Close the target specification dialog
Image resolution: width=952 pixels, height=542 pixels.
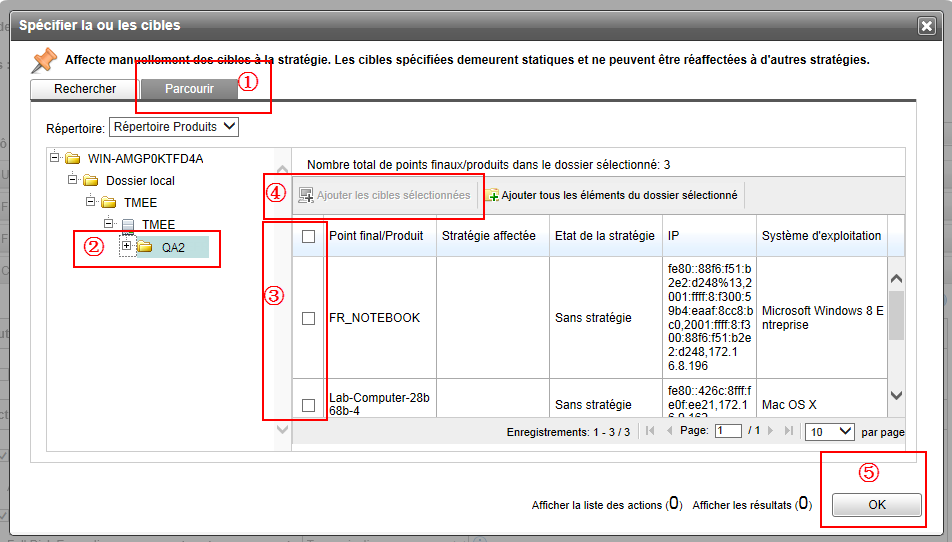[x=926, y=25]
